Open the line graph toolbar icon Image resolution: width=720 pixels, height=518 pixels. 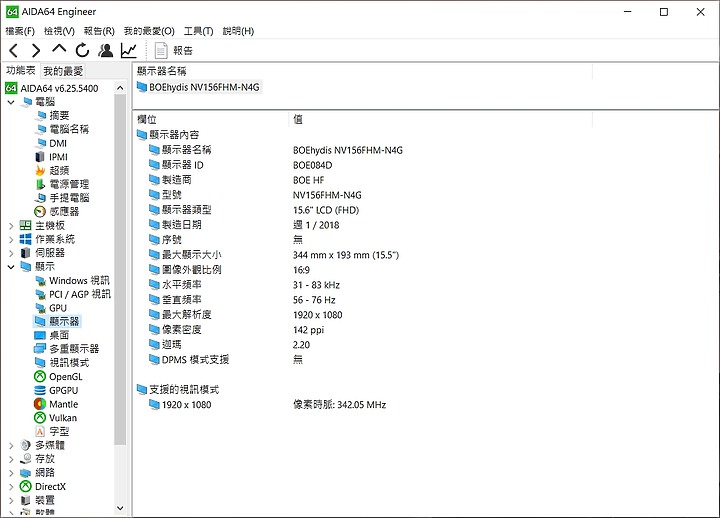[129, 50]
